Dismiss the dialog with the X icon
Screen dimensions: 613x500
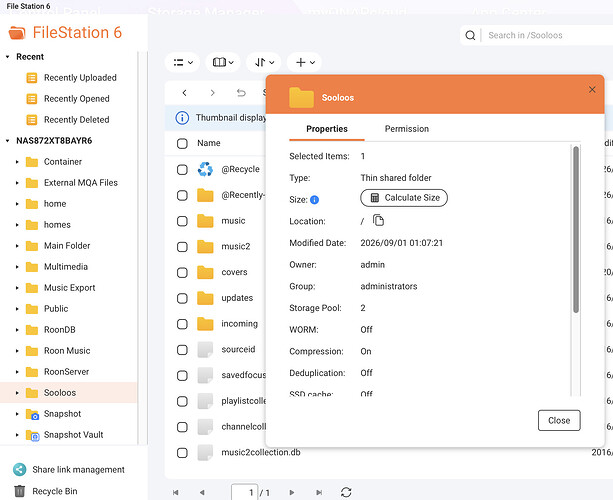tap(592, 90)
